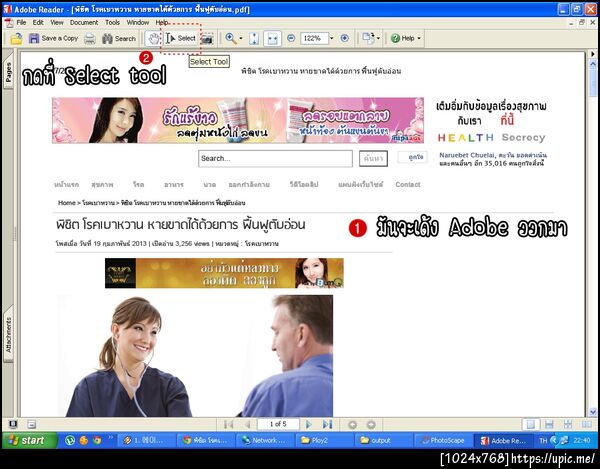The image size is (600, 469).
Task: Go to next page arrow
Action: (308, 424)
